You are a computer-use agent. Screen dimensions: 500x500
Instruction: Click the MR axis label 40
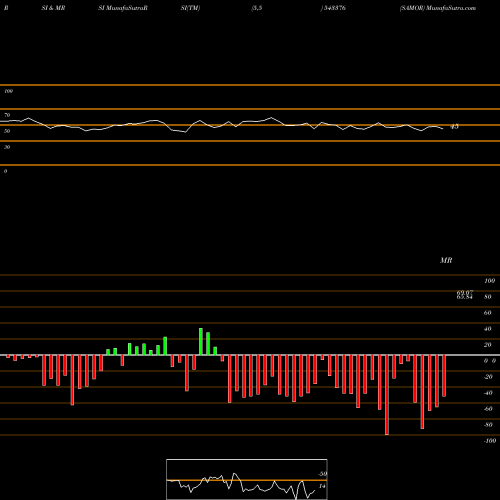click(487, 329)
